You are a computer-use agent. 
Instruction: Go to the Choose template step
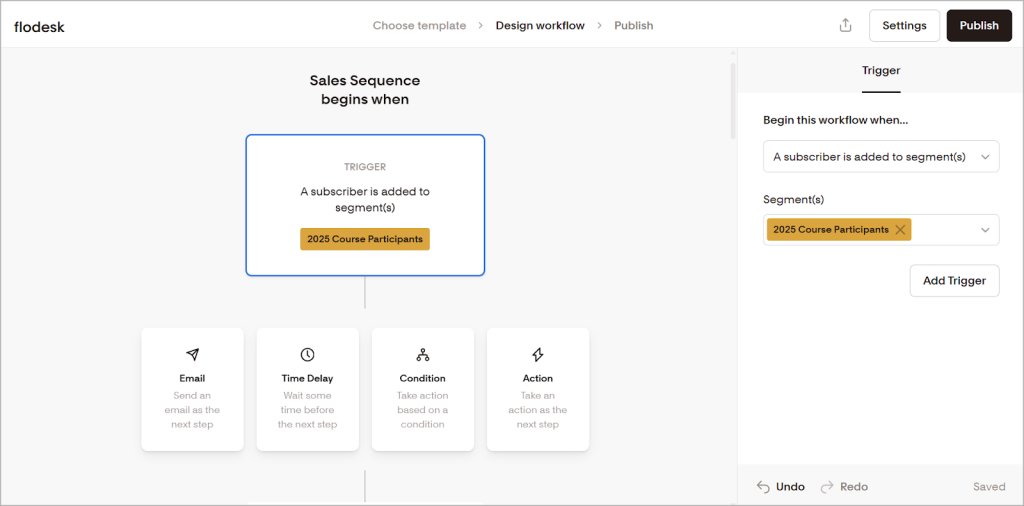(x=419, y=26)
